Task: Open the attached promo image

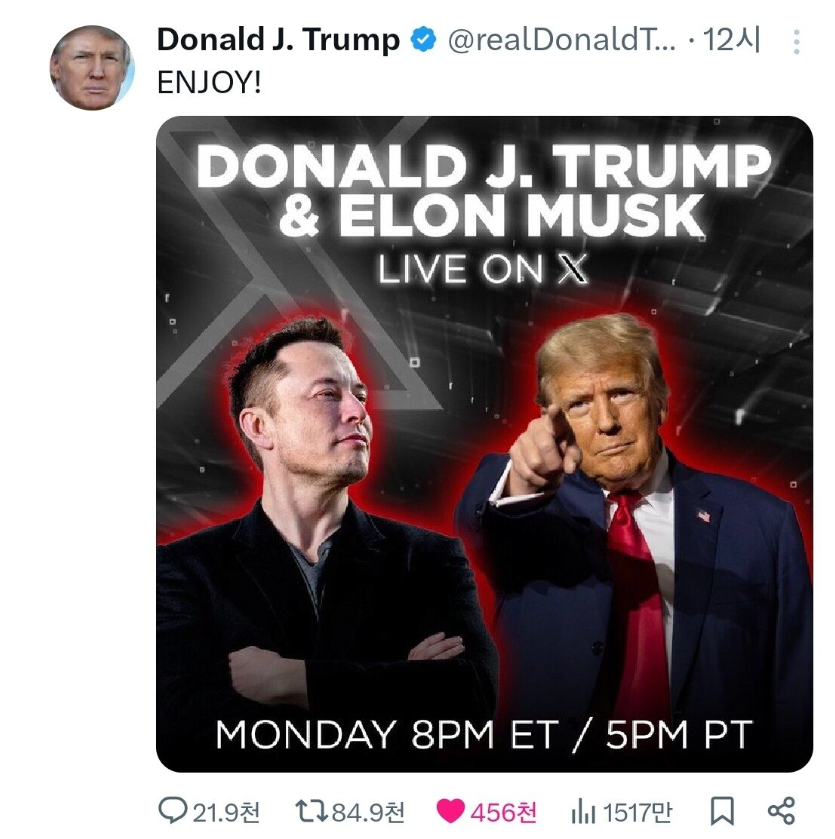Action: (x=484, y=444)
